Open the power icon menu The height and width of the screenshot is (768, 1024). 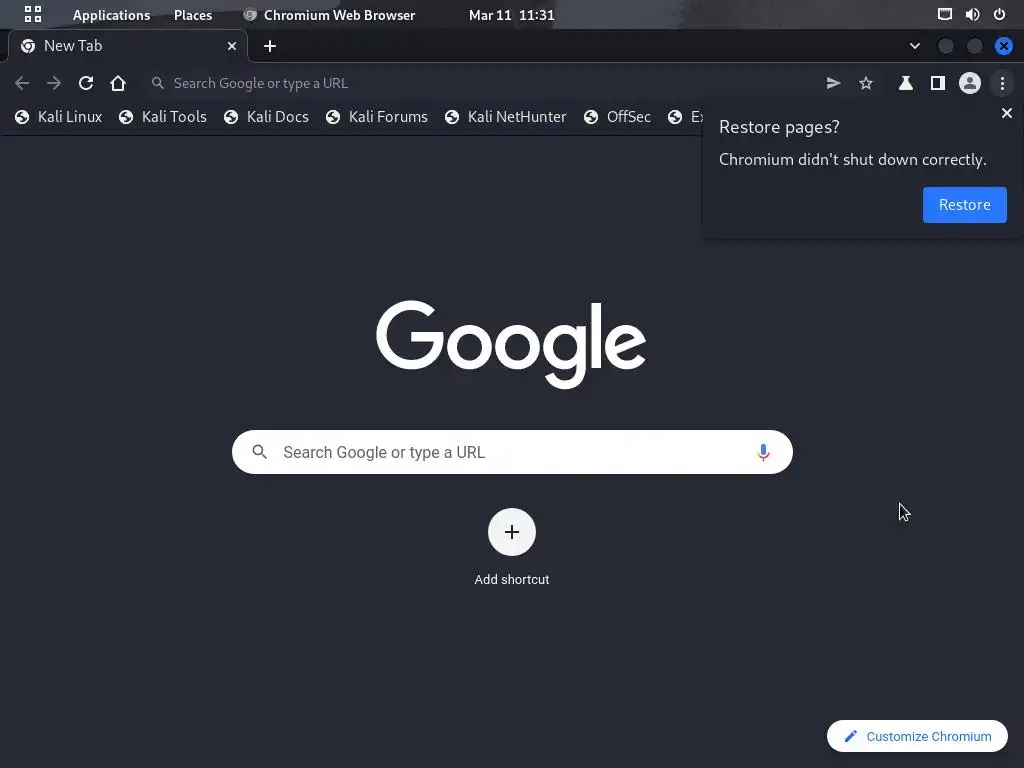click(x=999, y=14)
